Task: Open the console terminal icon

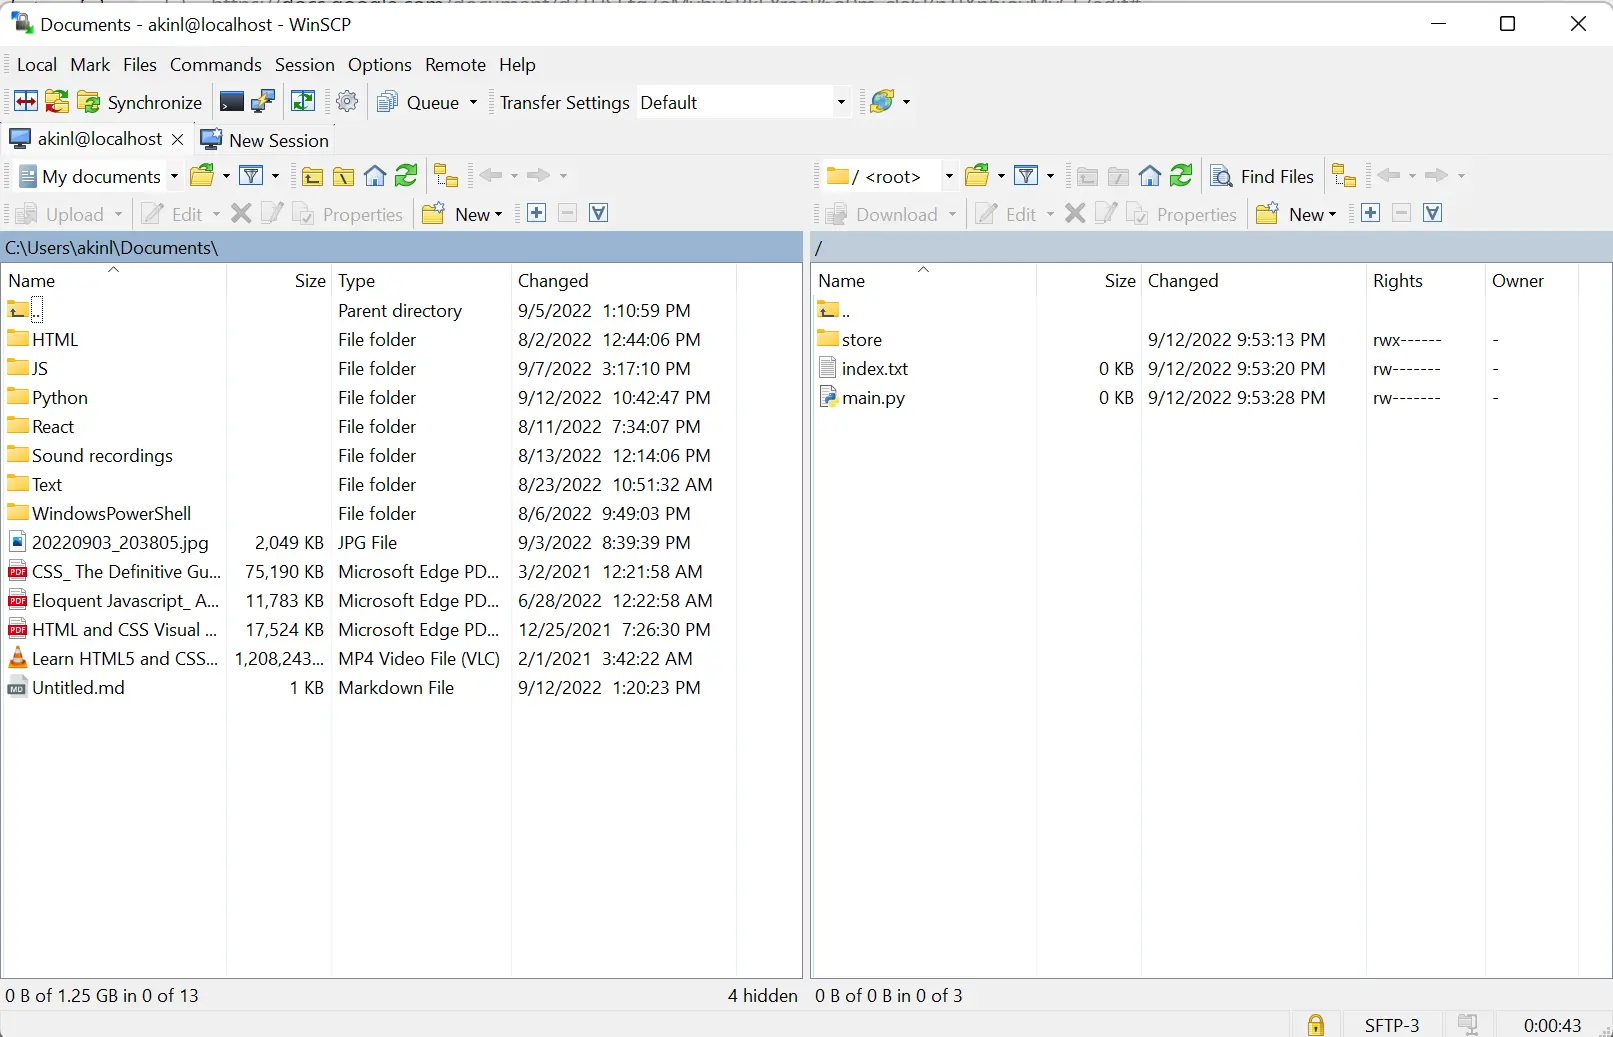Action: click(x=231, y=102)
